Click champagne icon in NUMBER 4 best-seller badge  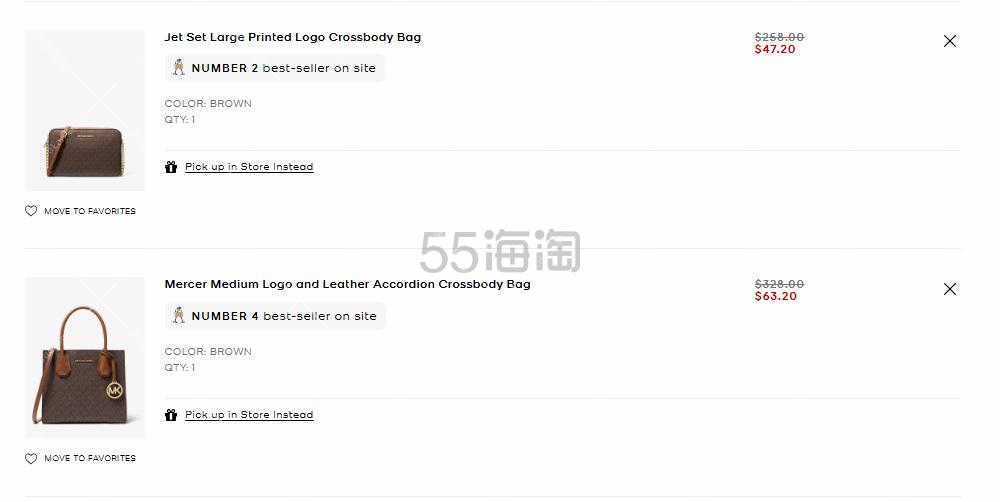(x=179, y=315)
